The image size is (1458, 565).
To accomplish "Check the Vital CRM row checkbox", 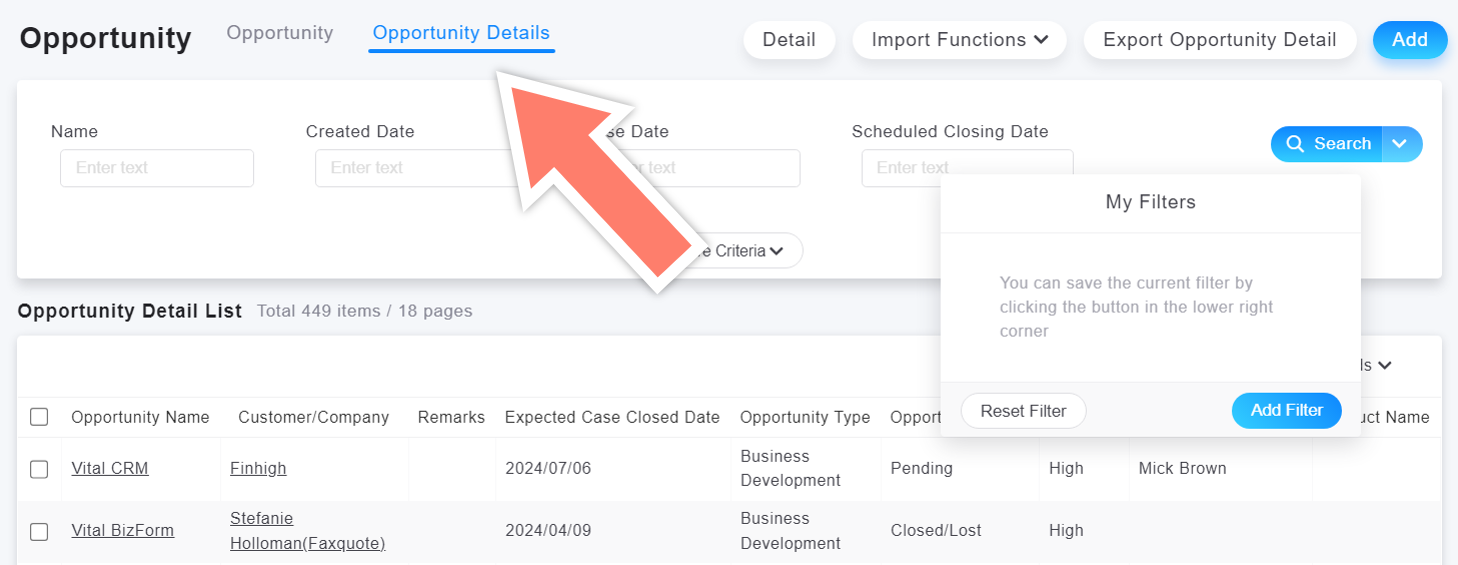I will 39,468.
